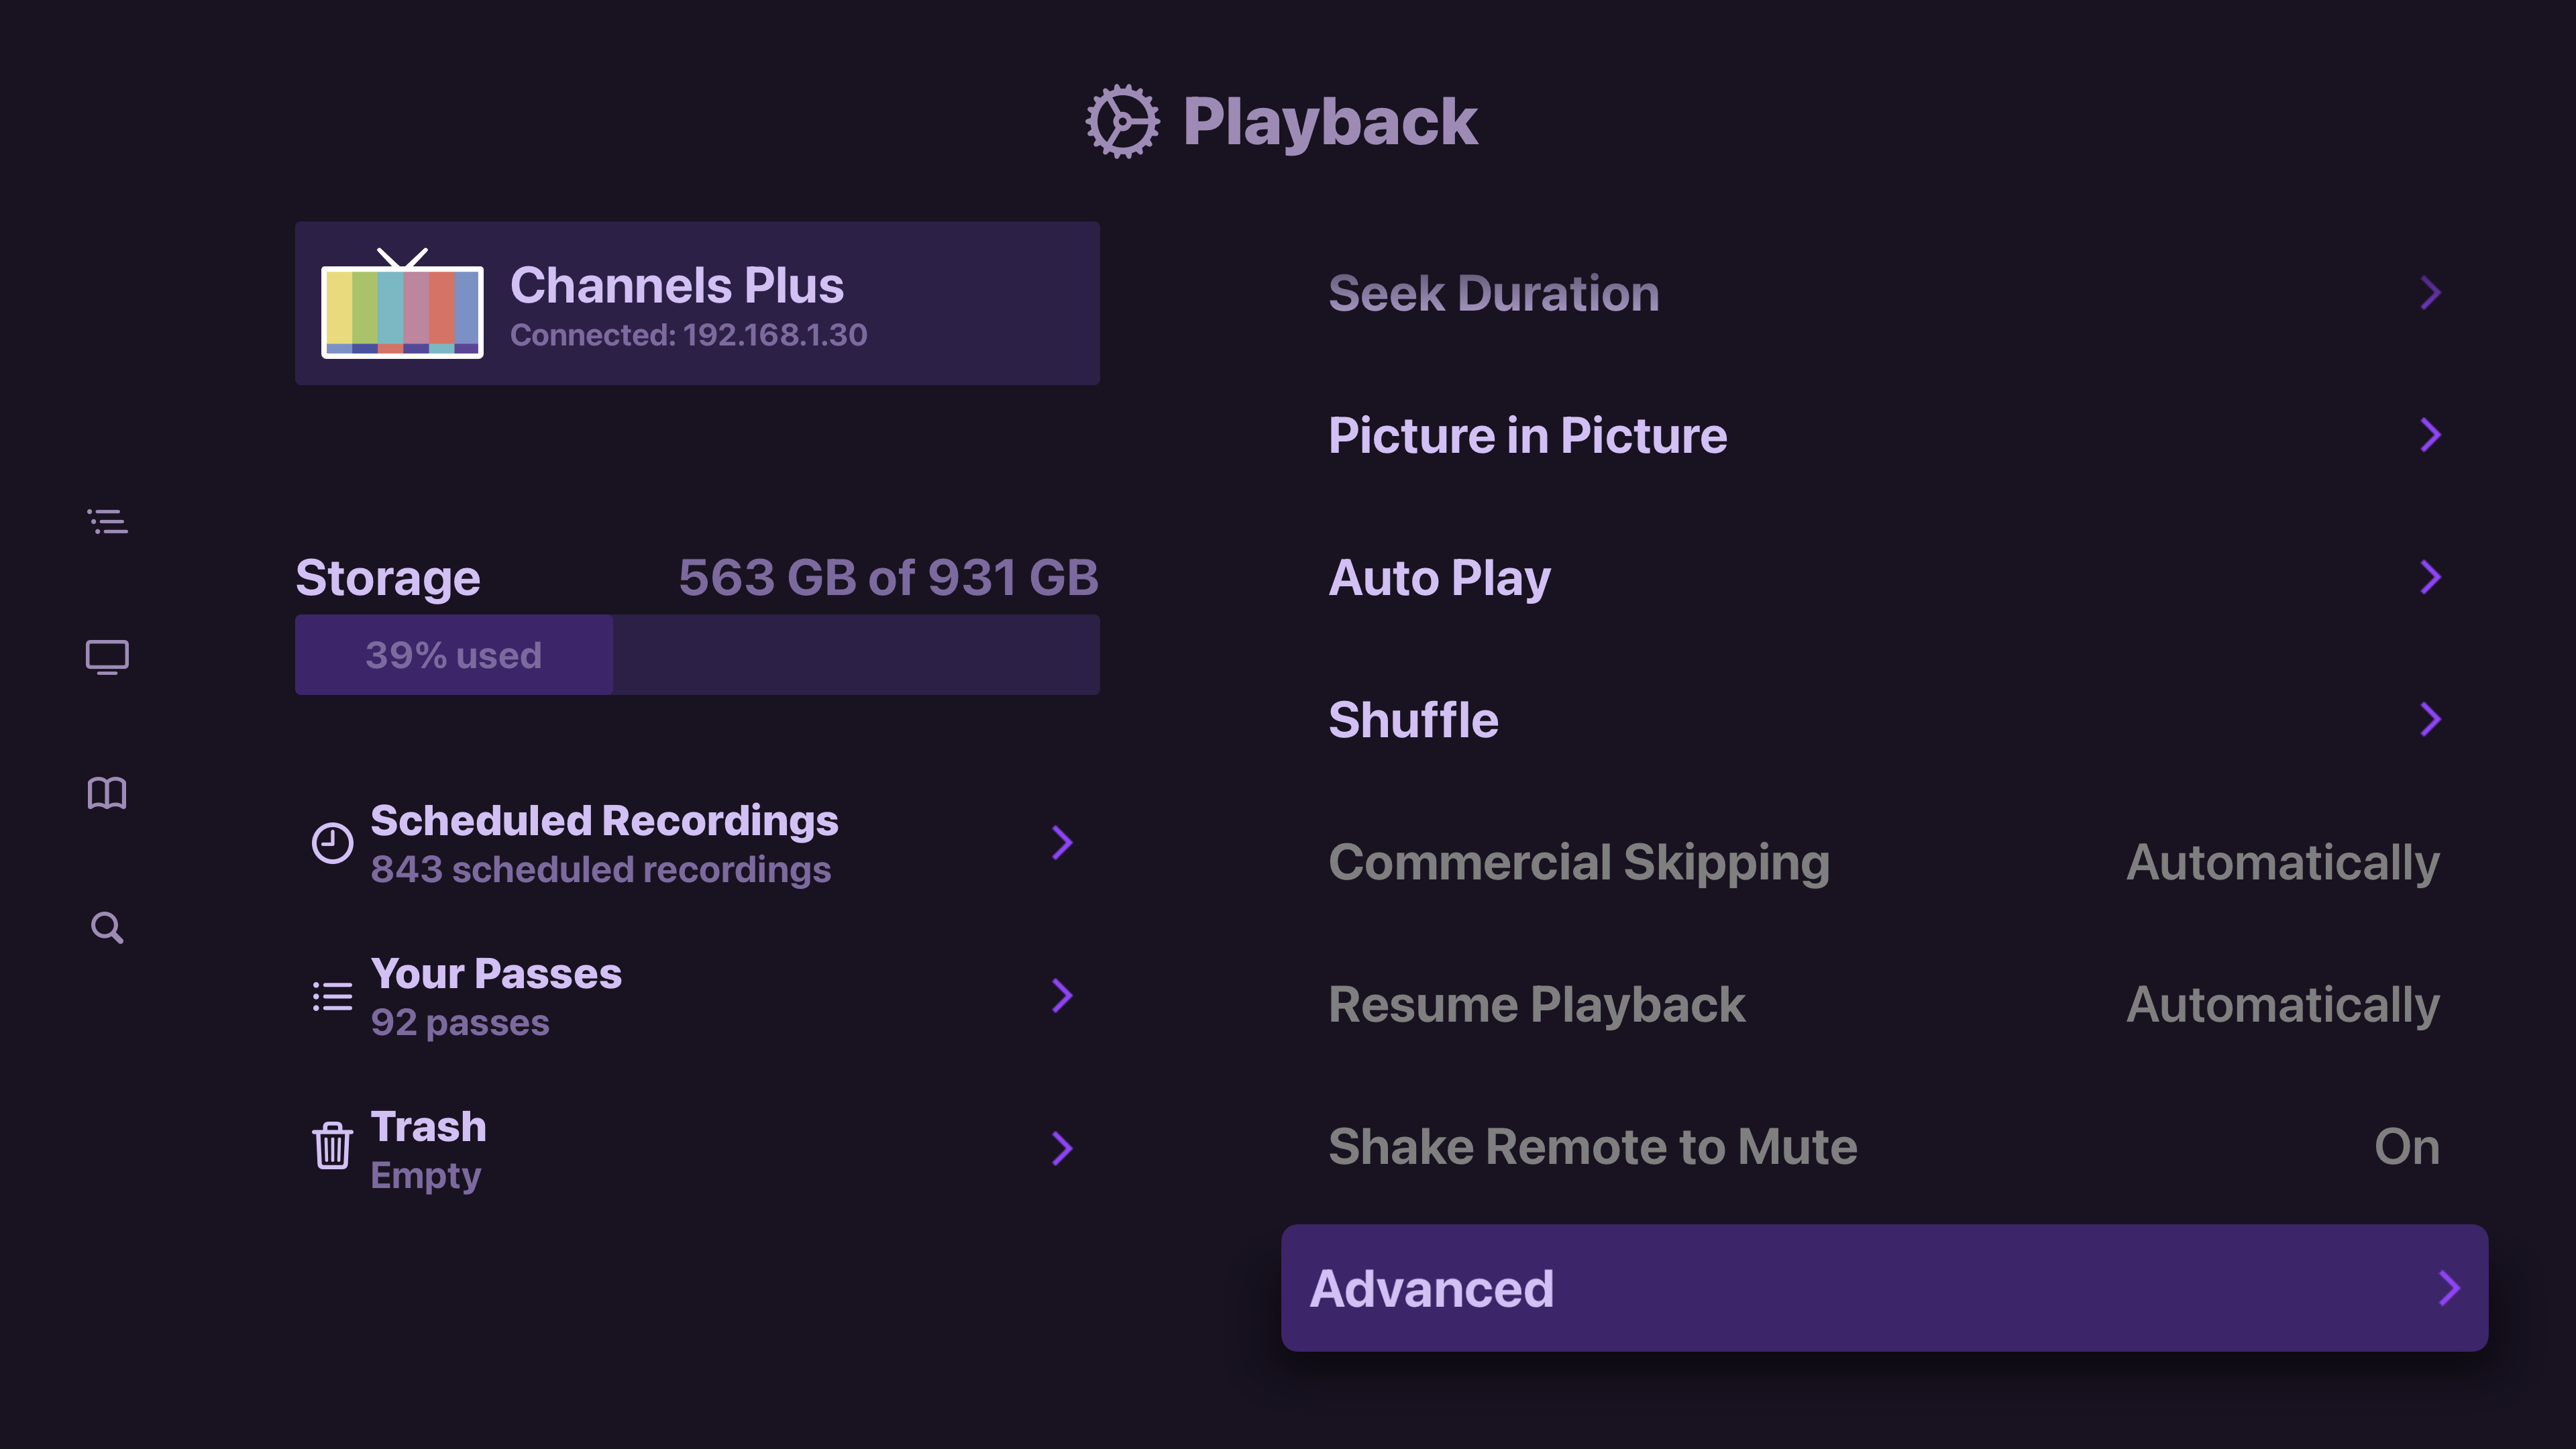Viewport: 2576px width, 1449px height.
Task: Click the Channels Plus TV logo
Action: pyautogui.click(x=402, y=304)
